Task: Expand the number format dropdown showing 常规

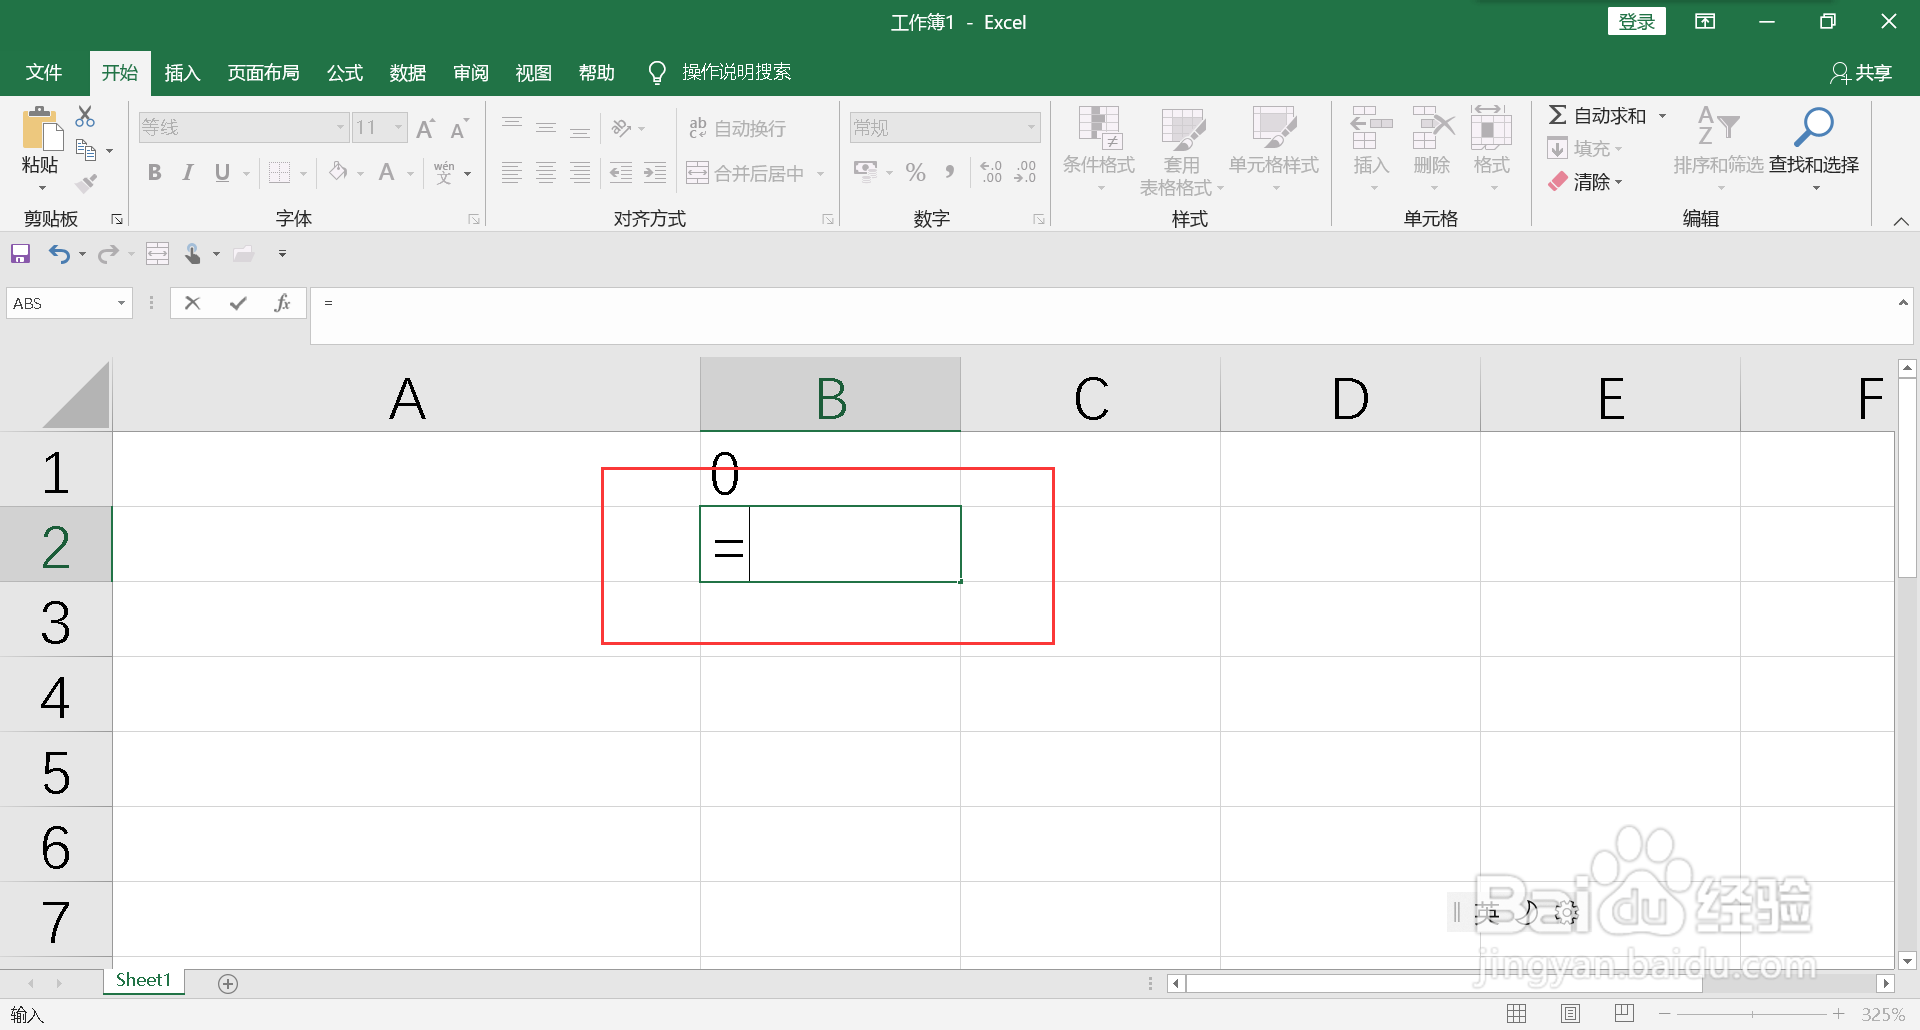Action: tap(1033, 127)
